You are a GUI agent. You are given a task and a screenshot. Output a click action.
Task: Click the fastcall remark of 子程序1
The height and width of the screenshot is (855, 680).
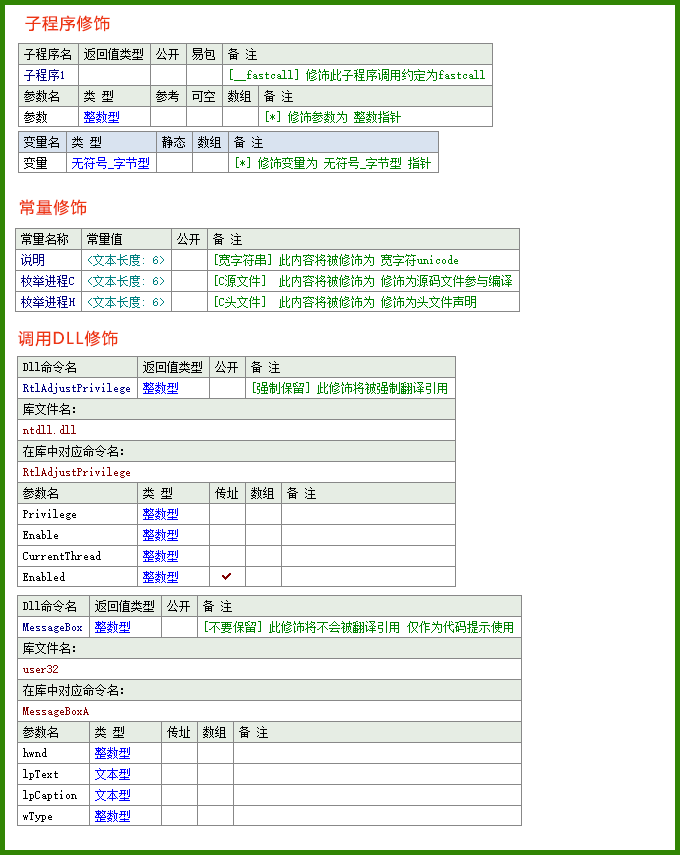357,75
